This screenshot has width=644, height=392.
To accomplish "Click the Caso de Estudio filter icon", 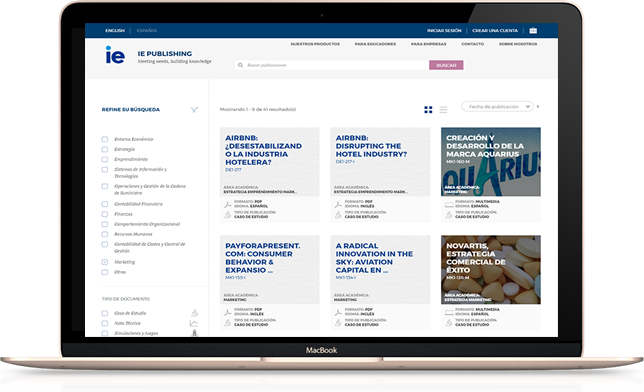I will (194, 313).
